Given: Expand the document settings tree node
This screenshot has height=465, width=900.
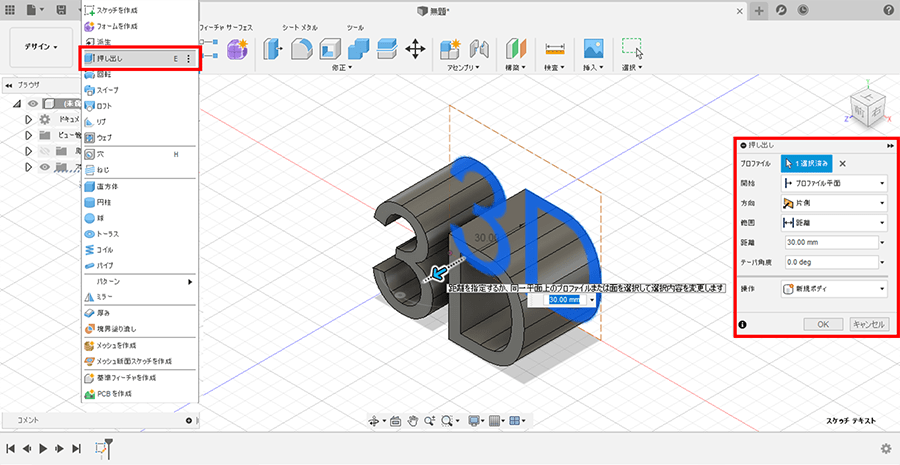Looking at the screenshot, I should click(x=29, y=119).
